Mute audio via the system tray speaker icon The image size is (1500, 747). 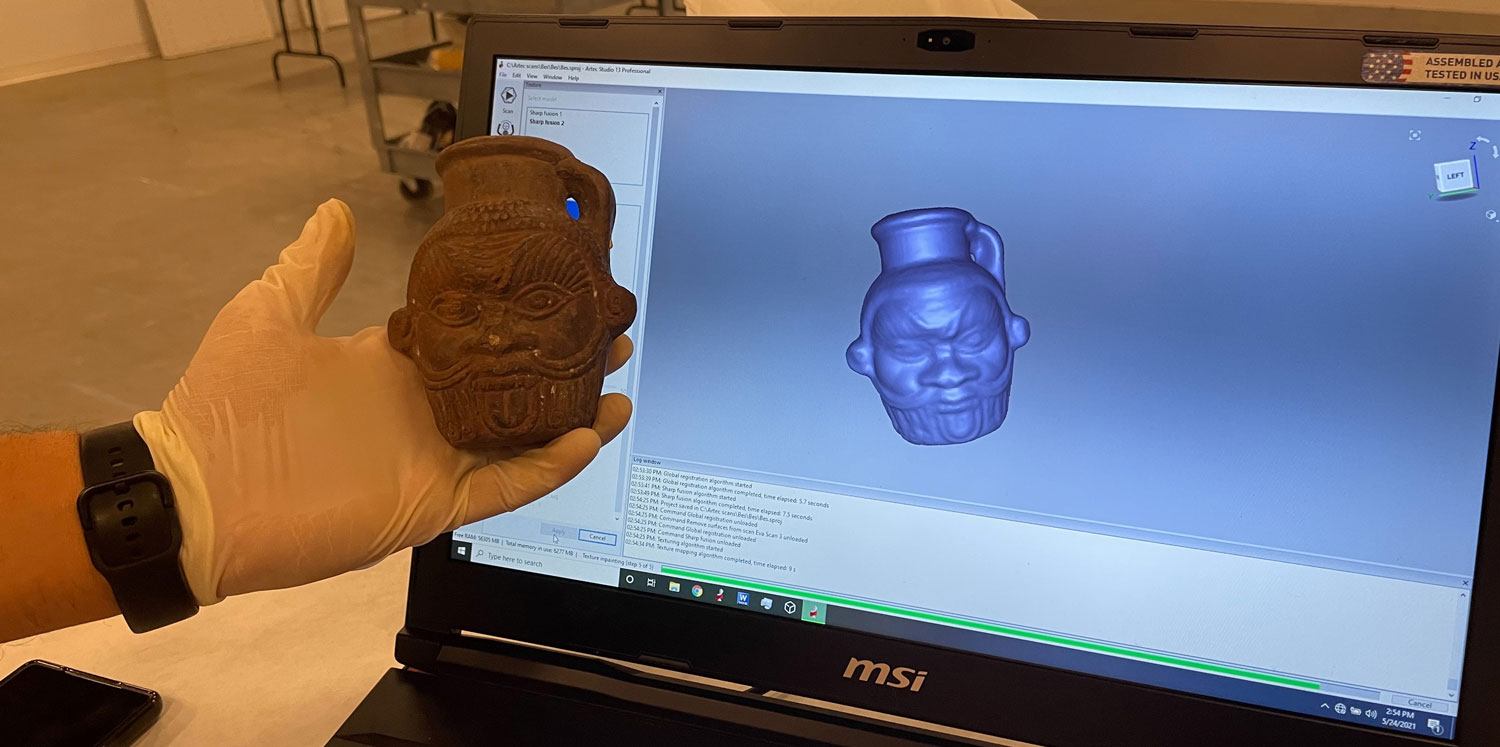coord(1371,714)
